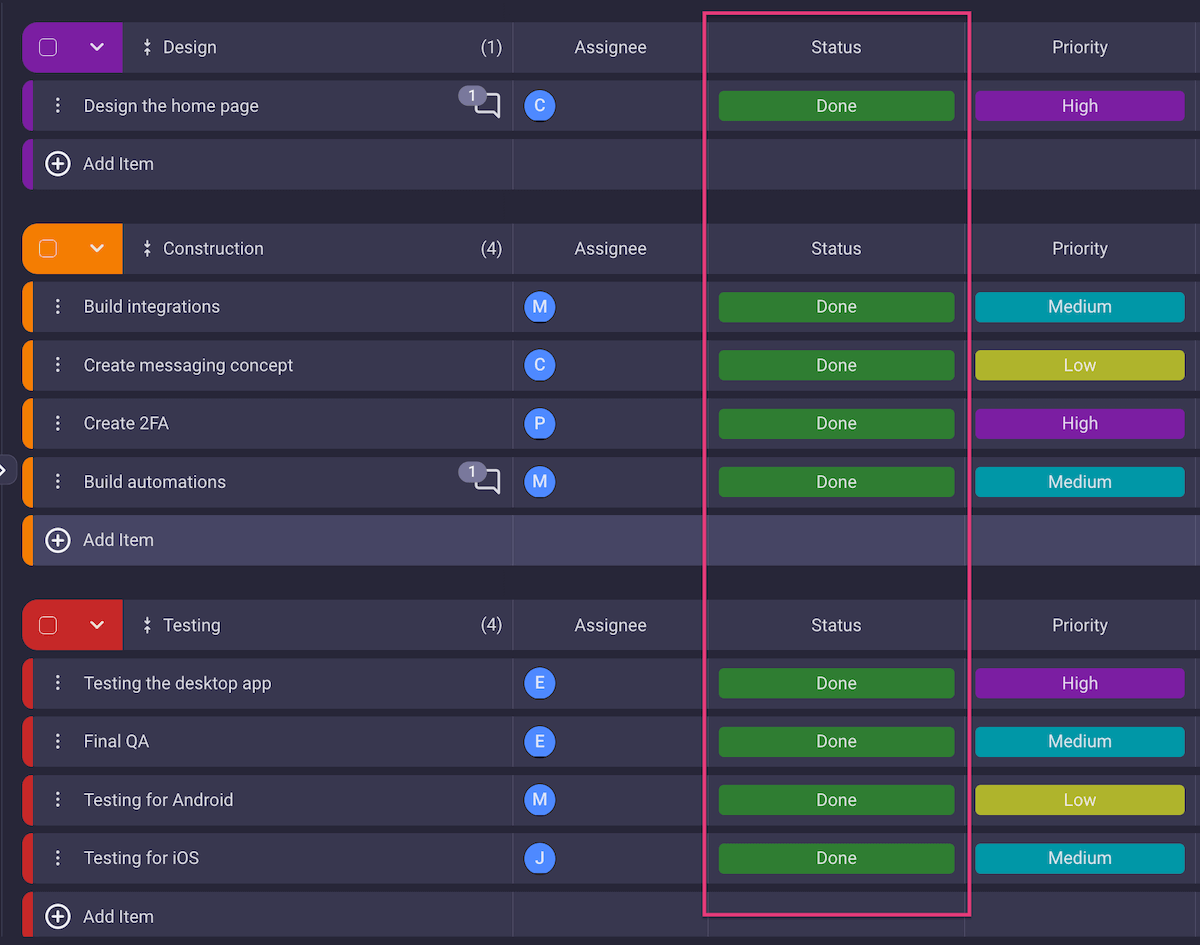
Task: Click Add Item under the Construction group
Action: click(x=118, y=539)
